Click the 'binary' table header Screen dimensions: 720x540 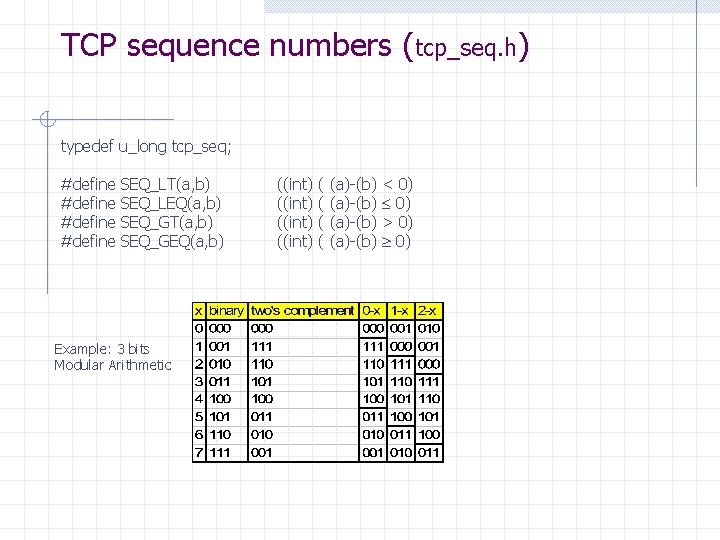226,311
